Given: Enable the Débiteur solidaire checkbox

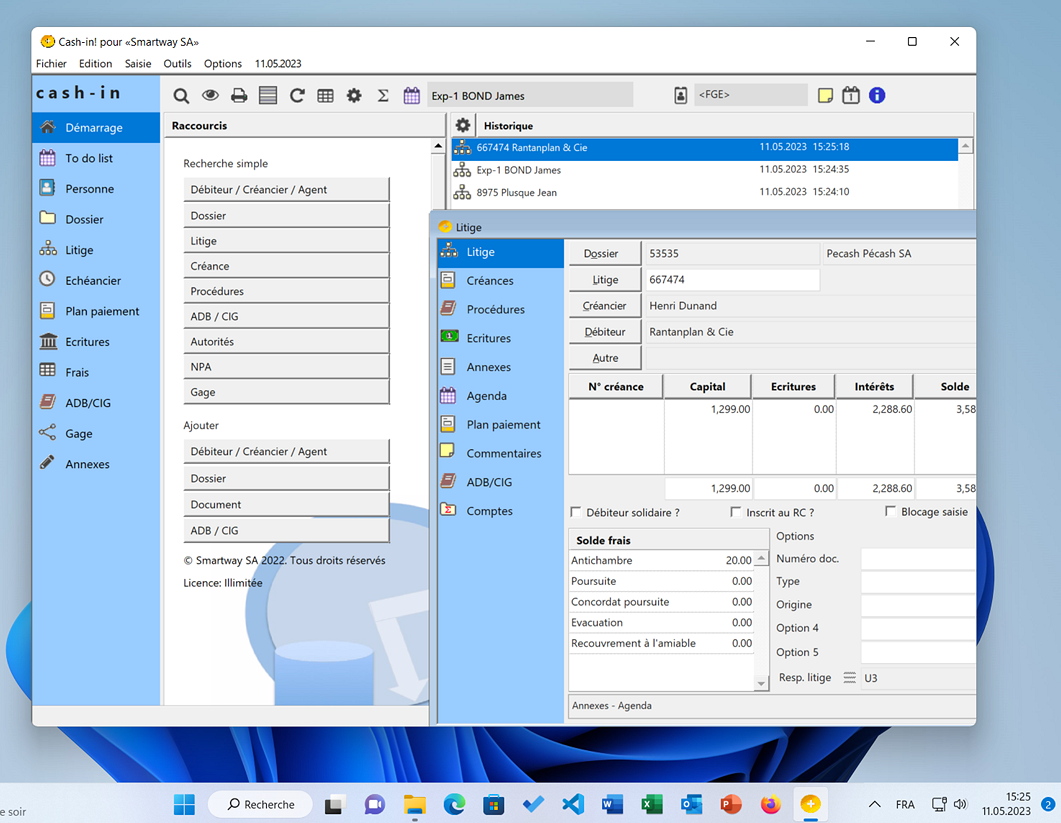Looking at the screenshot, I should pos(576,512).
